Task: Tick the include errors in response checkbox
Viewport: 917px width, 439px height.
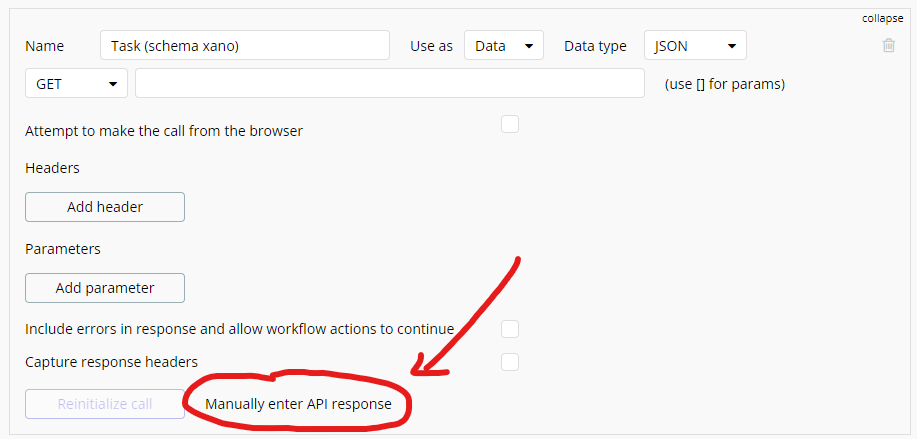Action: tap(510, 329)
